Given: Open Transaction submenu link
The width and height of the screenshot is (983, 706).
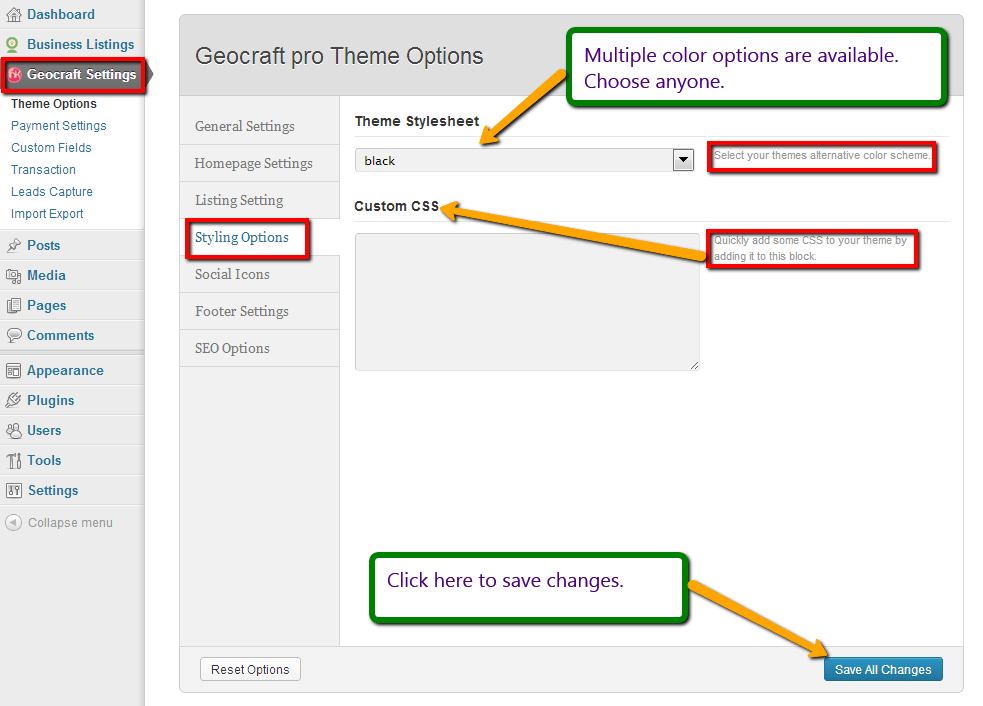Looking at the screenshot, I should click(x=43, y=170).
